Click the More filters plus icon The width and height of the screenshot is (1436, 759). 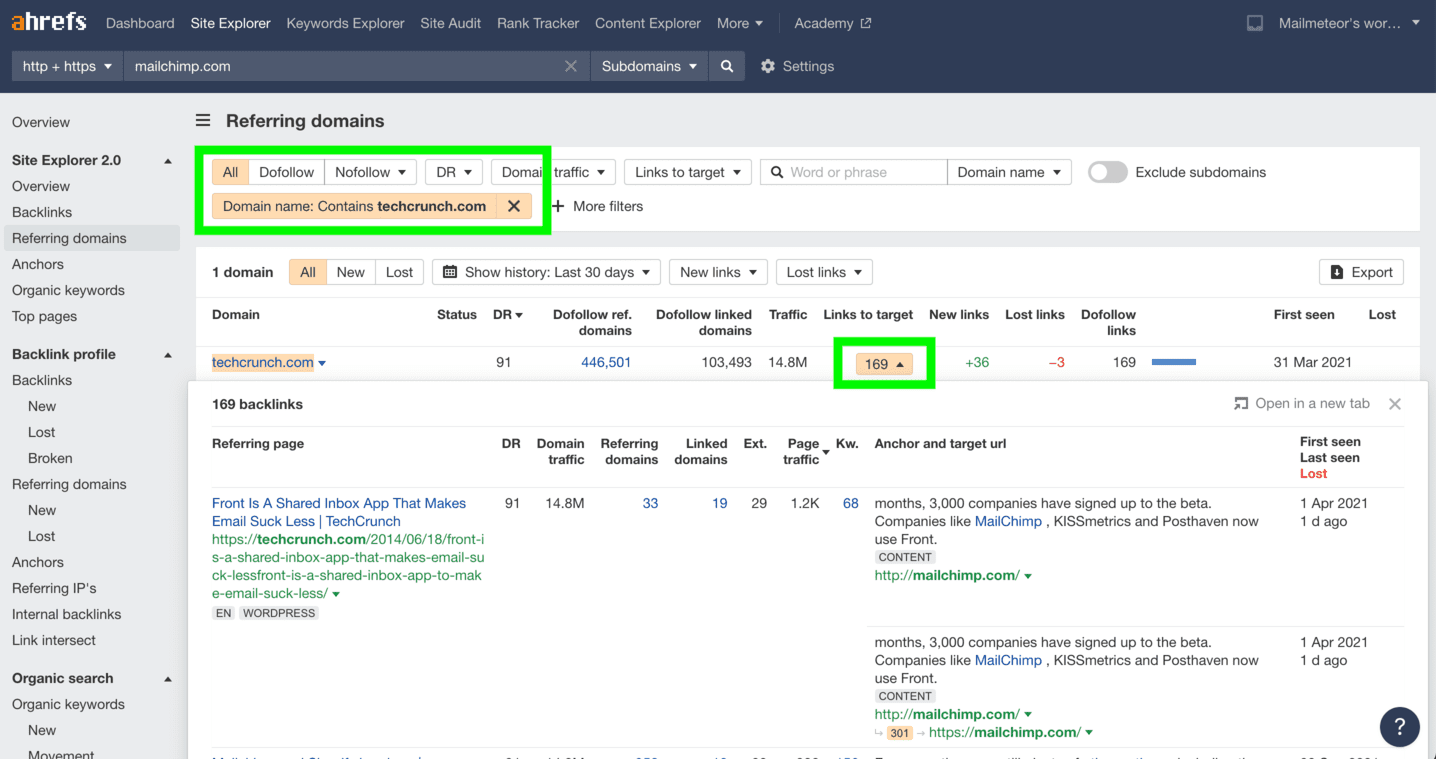pos(559,206)
